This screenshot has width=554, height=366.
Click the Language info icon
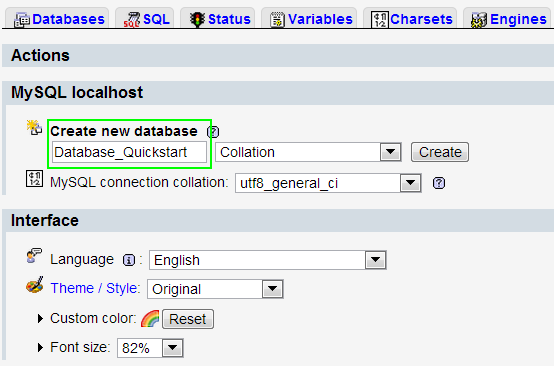coord(129,260)
